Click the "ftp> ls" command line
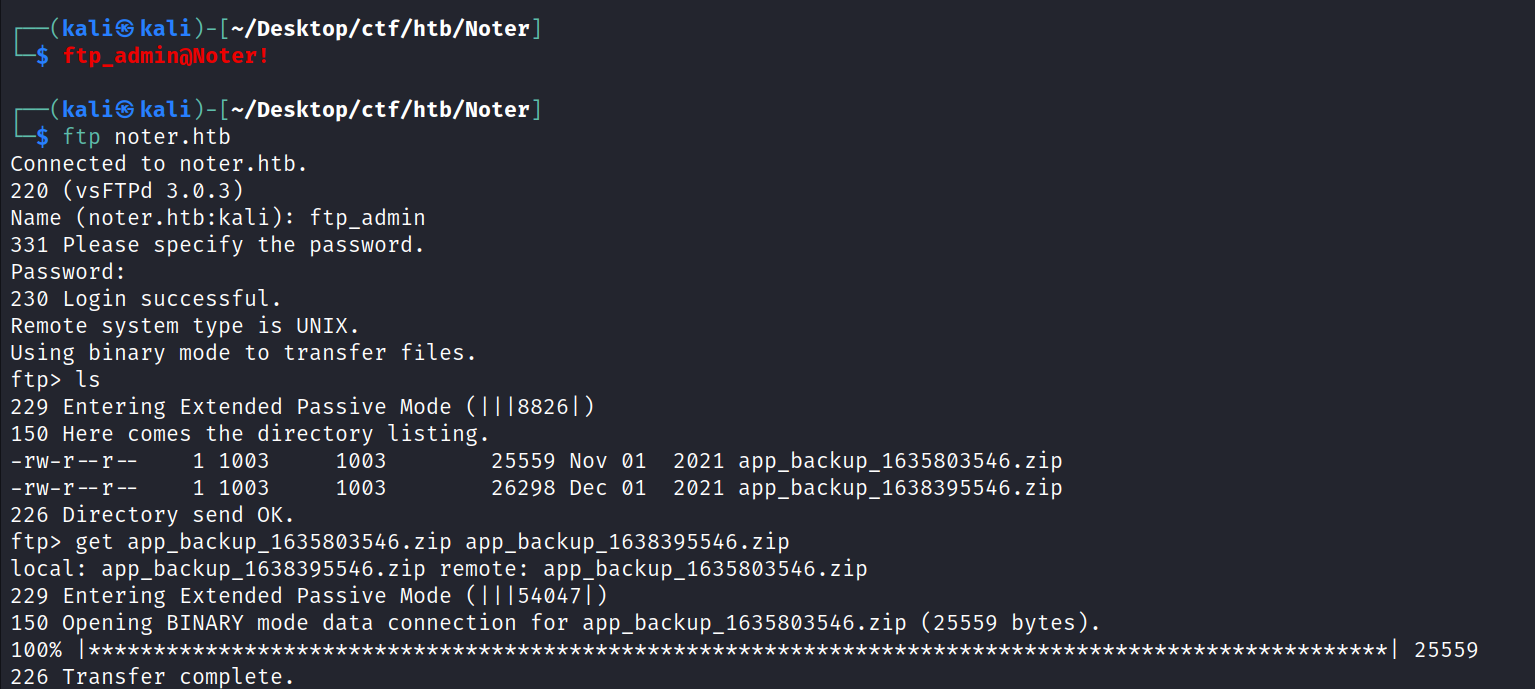Image resolution: width=1535 pixels, height=689 pixels. coord(56,380)
